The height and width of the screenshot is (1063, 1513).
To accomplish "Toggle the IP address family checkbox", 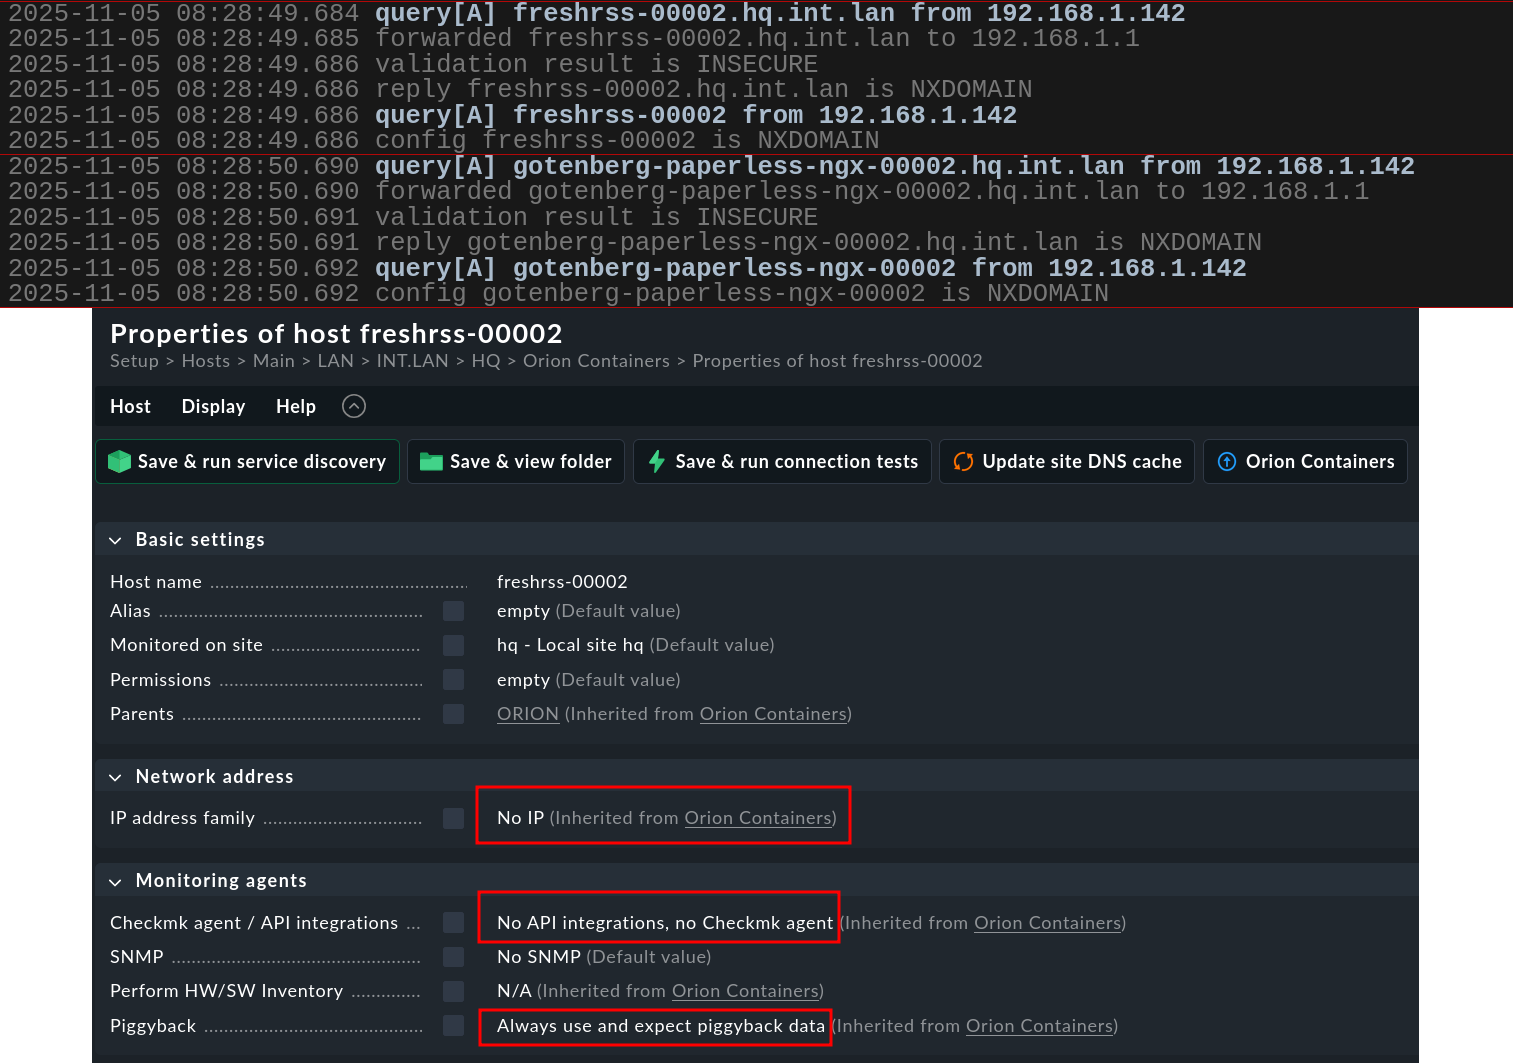I will click(454, 818).
